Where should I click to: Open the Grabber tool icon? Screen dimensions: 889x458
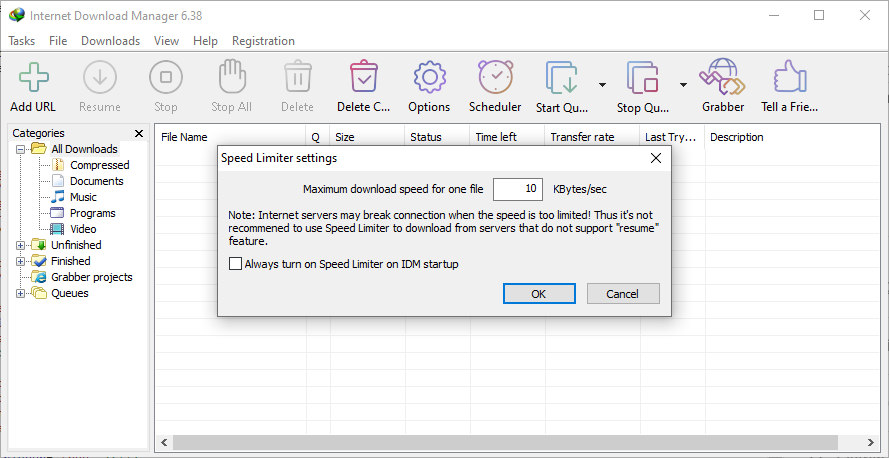pos(722,77)
